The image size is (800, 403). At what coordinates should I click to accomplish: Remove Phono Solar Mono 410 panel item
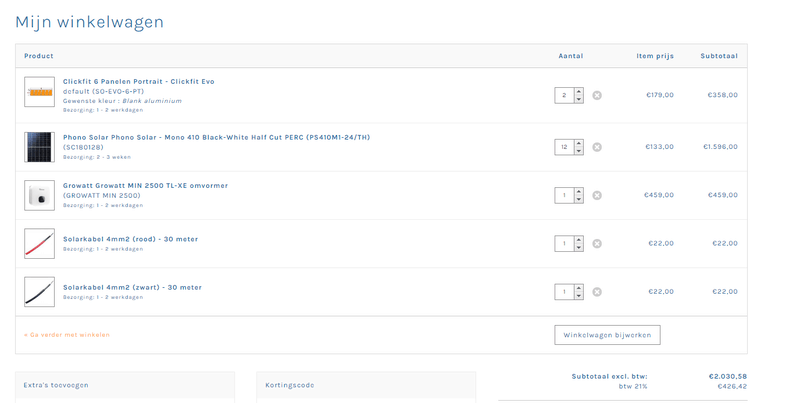[597, 147]
